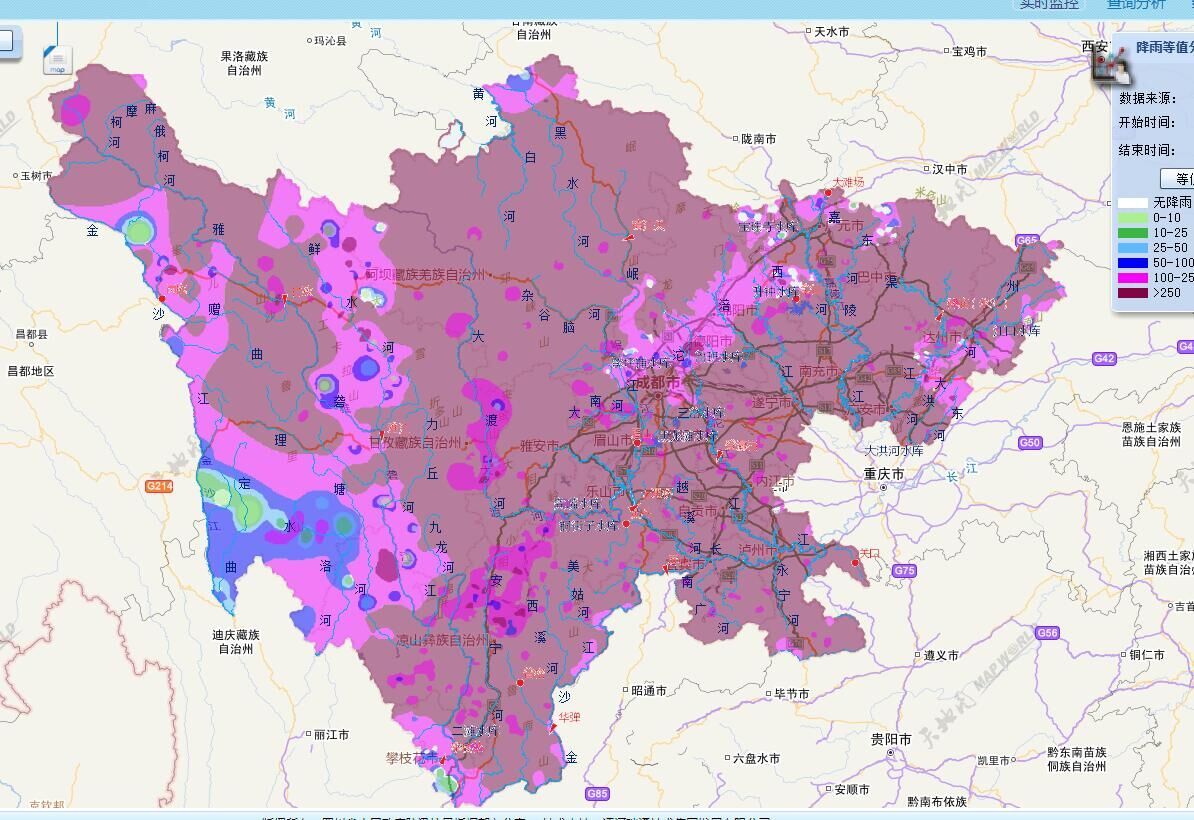
Task: Click the 成都市 city label
Action: pyautogui.click(x=659, y=383)
